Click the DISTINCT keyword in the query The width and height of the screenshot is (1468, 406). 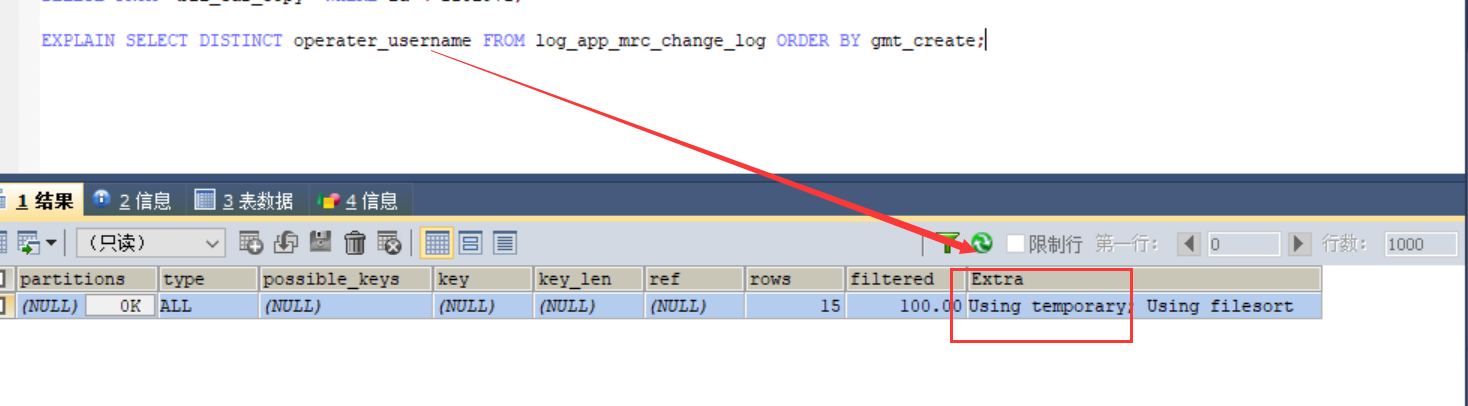240,41
